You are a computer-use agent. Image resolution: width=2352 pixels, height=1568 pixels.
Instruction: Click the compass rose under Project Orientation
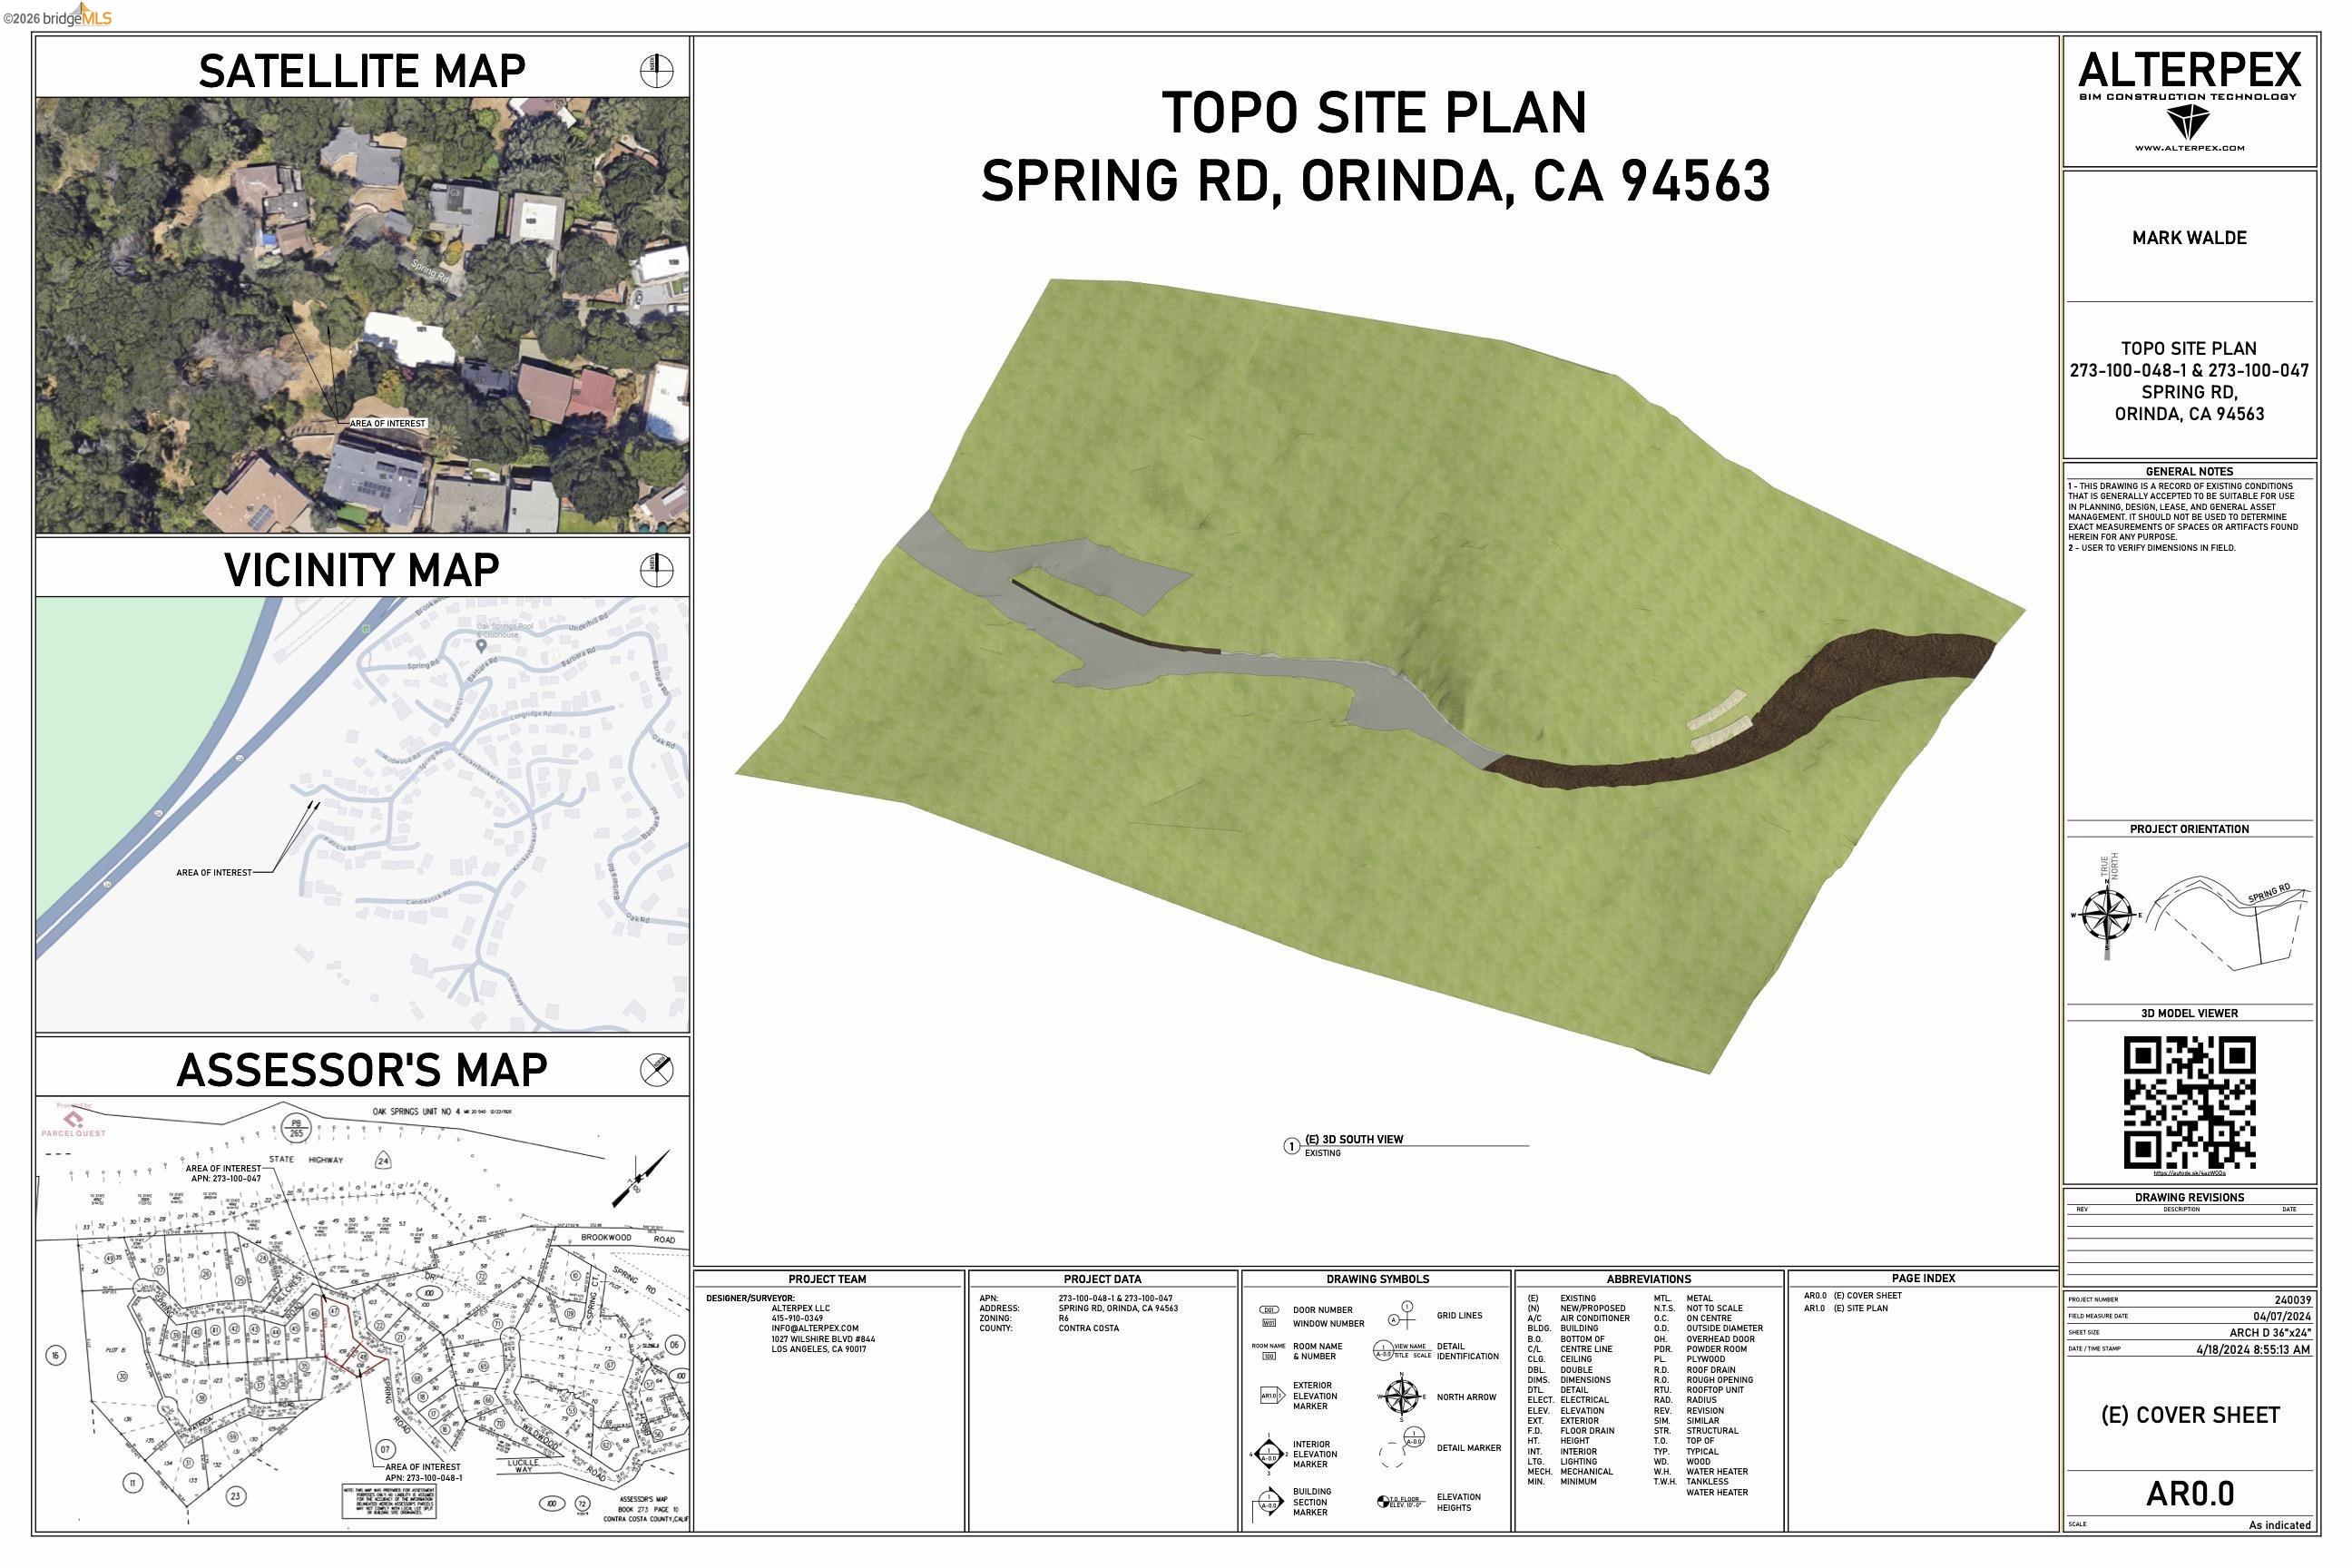[x=2106, y=914]
